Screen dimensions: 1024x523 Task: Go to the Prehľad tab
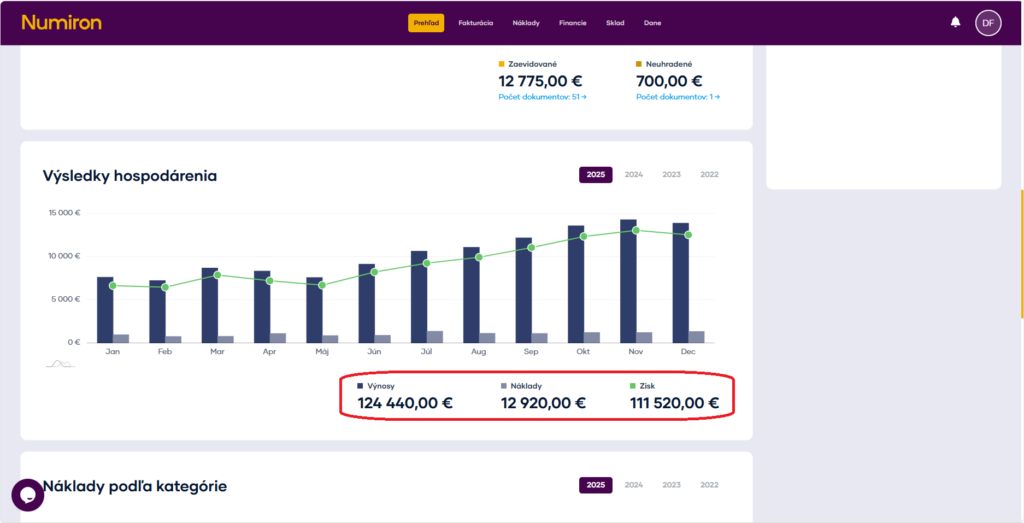click(426, 23)
